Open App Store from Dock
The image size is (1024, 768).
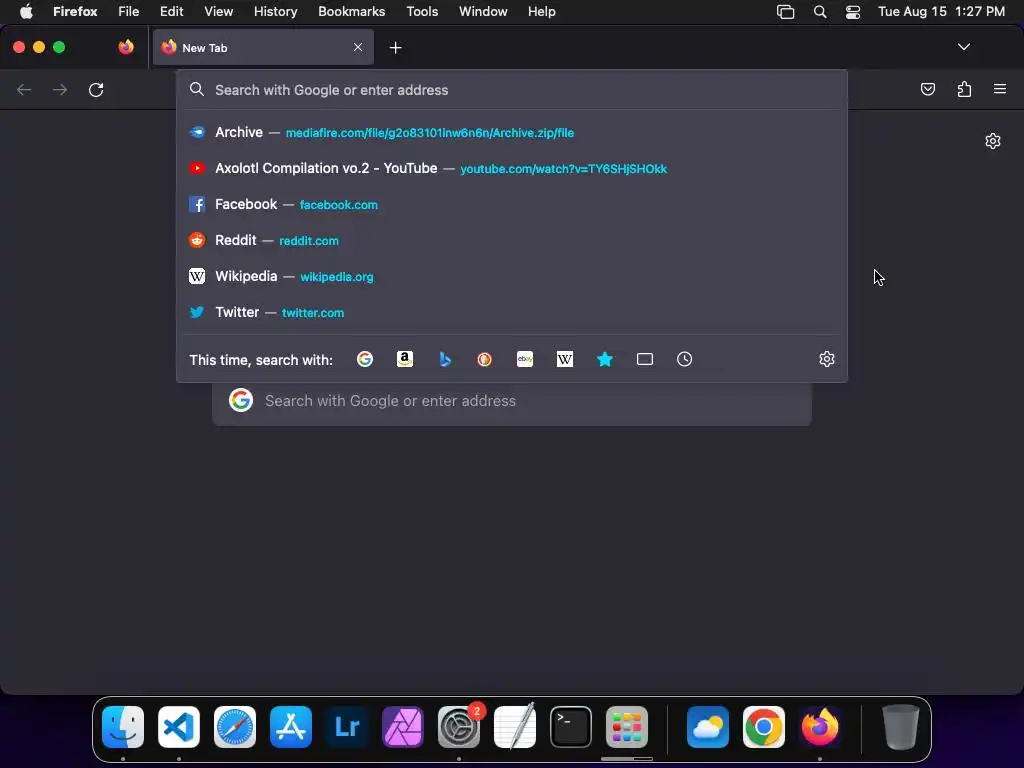[x=291, y=727]
